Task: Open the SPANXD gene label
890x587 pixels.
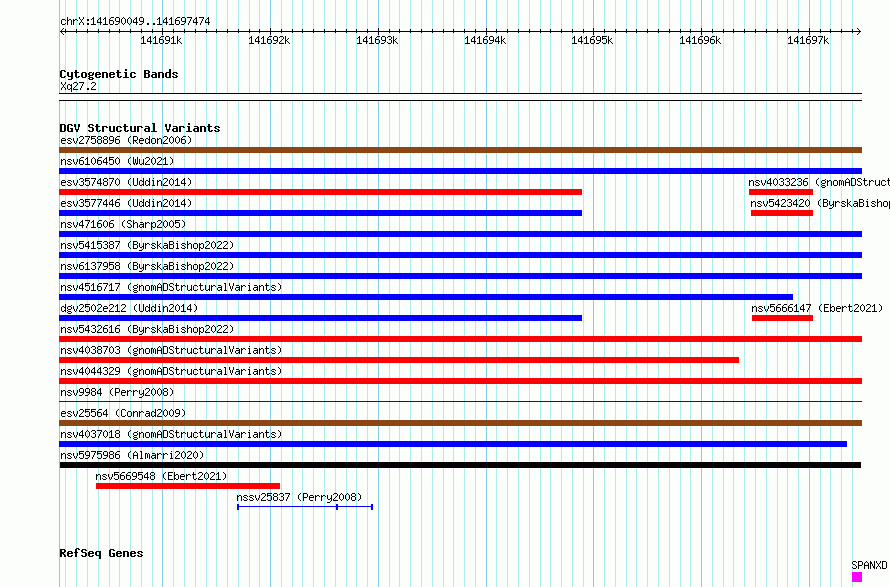Action: [x=869, y=565]
